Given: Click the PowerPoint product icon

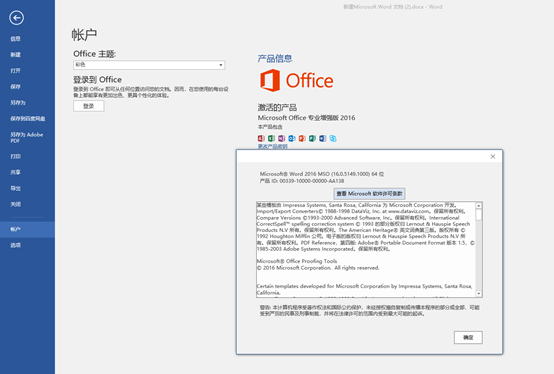Looking at the screenshot, I should tap(302, 138).
